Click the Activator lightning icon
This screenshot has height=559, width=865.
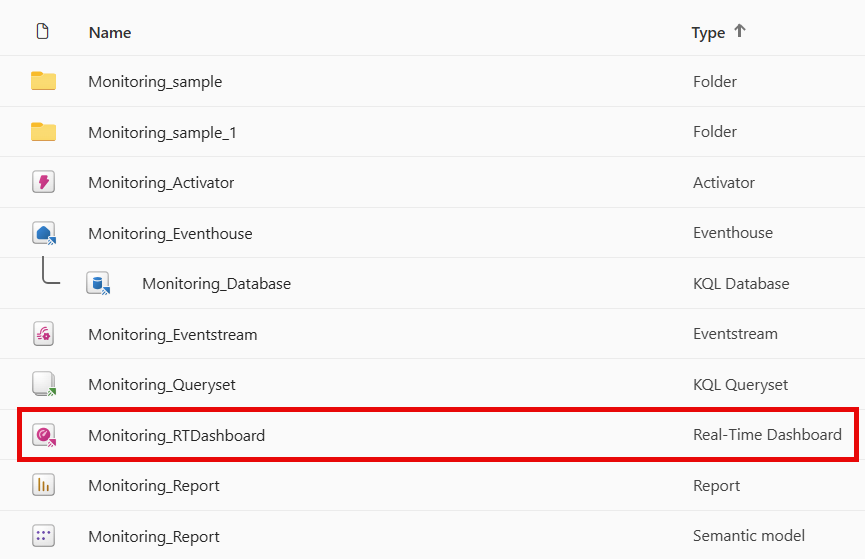click(x=43, y=182)
